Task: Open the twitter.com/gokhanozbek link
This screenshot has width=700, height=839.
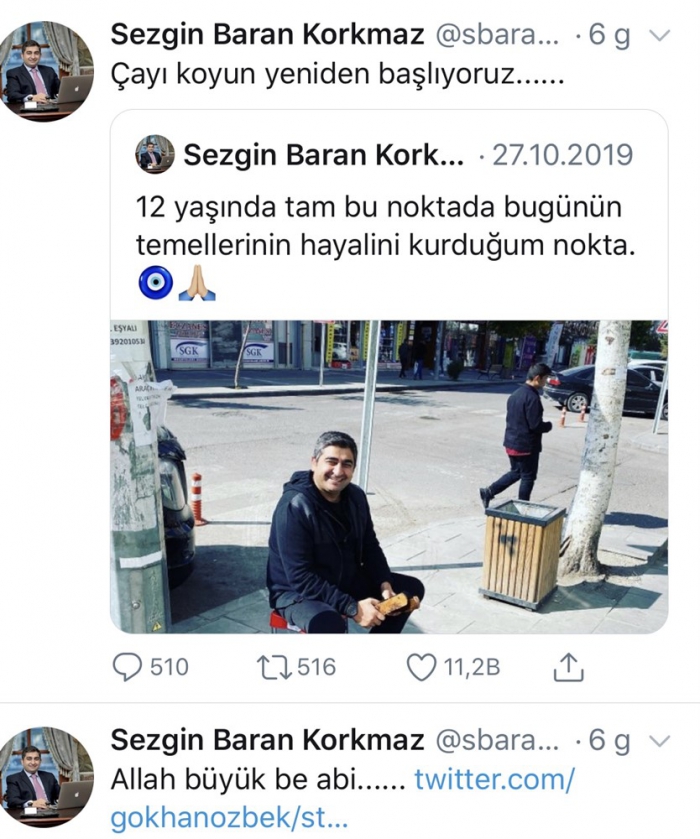Action: click(x=343, y=799)
